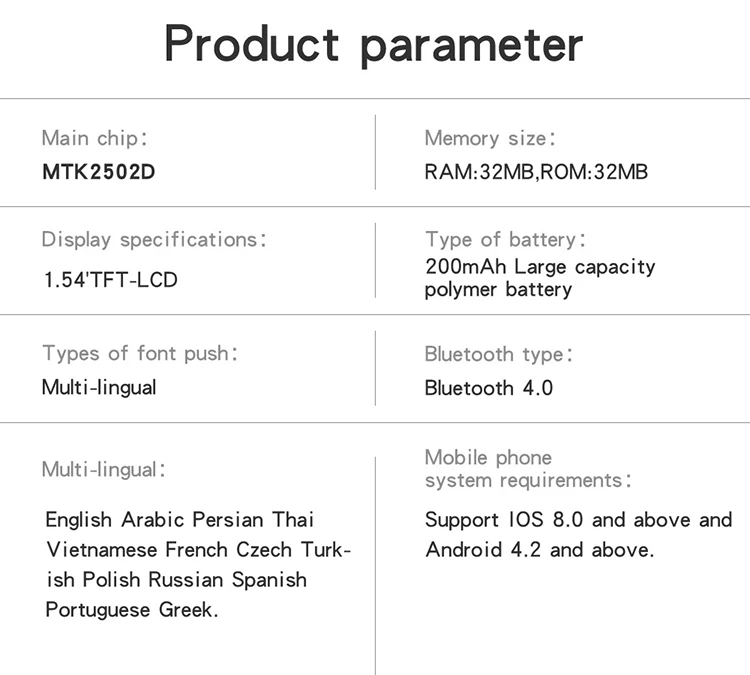Click the Portuguese Greek text line
The image size is (750, 675).
coord(131,610)
